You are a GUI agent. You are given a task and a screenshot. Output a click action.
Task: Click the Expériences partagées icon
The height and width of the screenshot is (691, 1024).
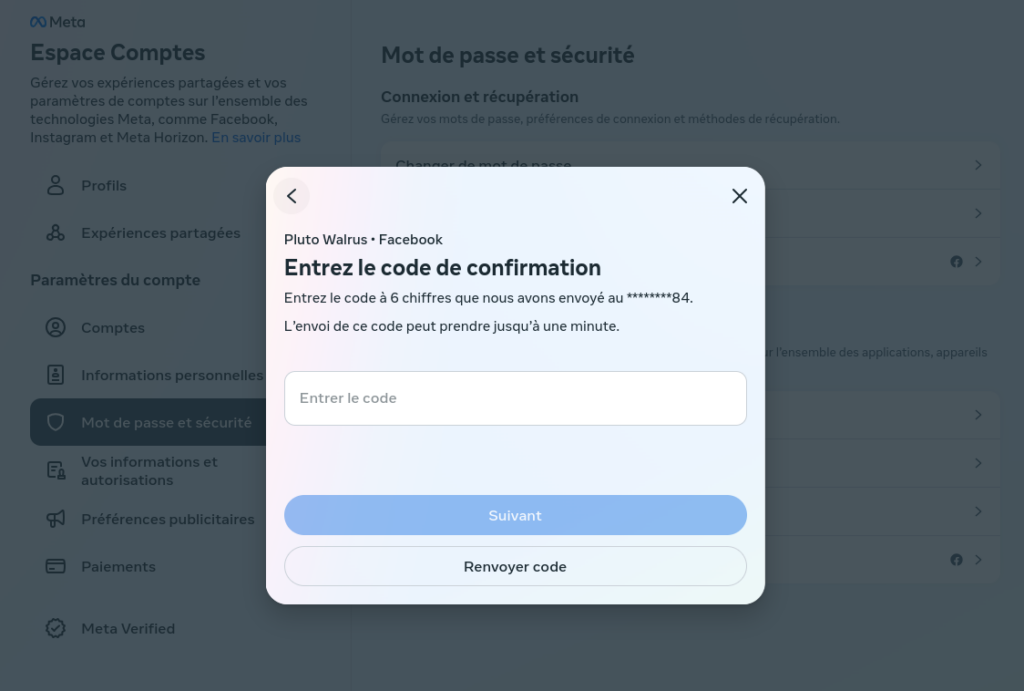[56, 233]
